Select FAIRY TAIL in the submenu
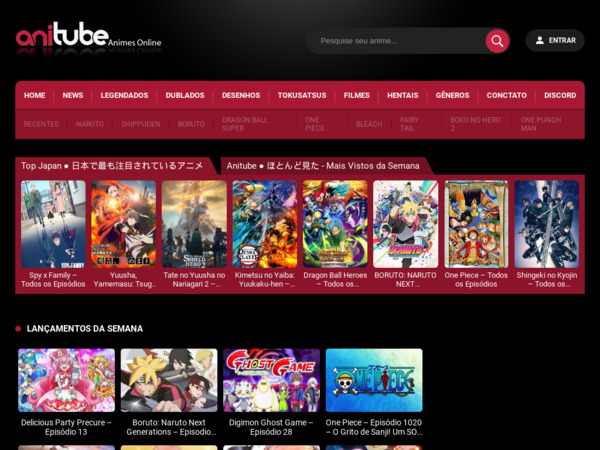This screenshot has height=450, width=600. point(409,124)
